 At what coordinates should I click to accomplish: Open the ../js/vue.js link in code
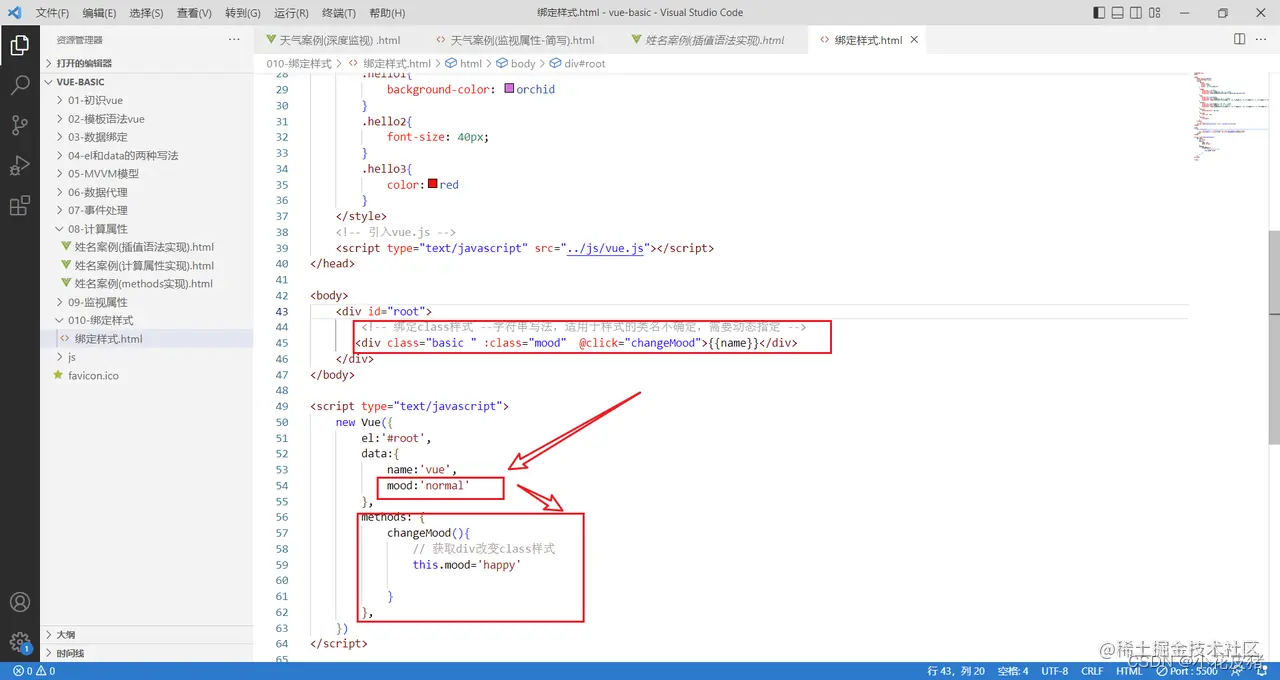tap(606, 248)
